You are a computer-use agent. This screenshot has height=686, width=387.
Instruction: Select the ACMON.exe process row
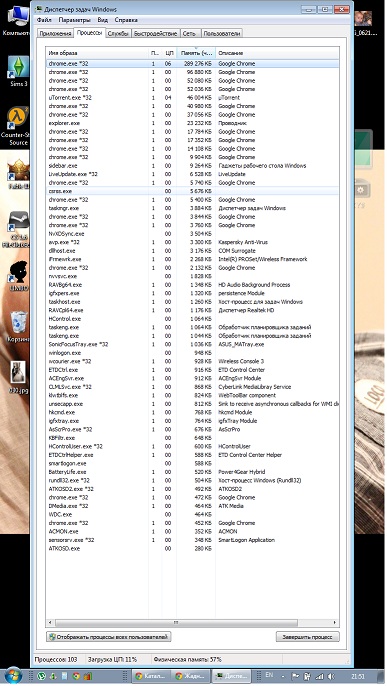point(192,531)
